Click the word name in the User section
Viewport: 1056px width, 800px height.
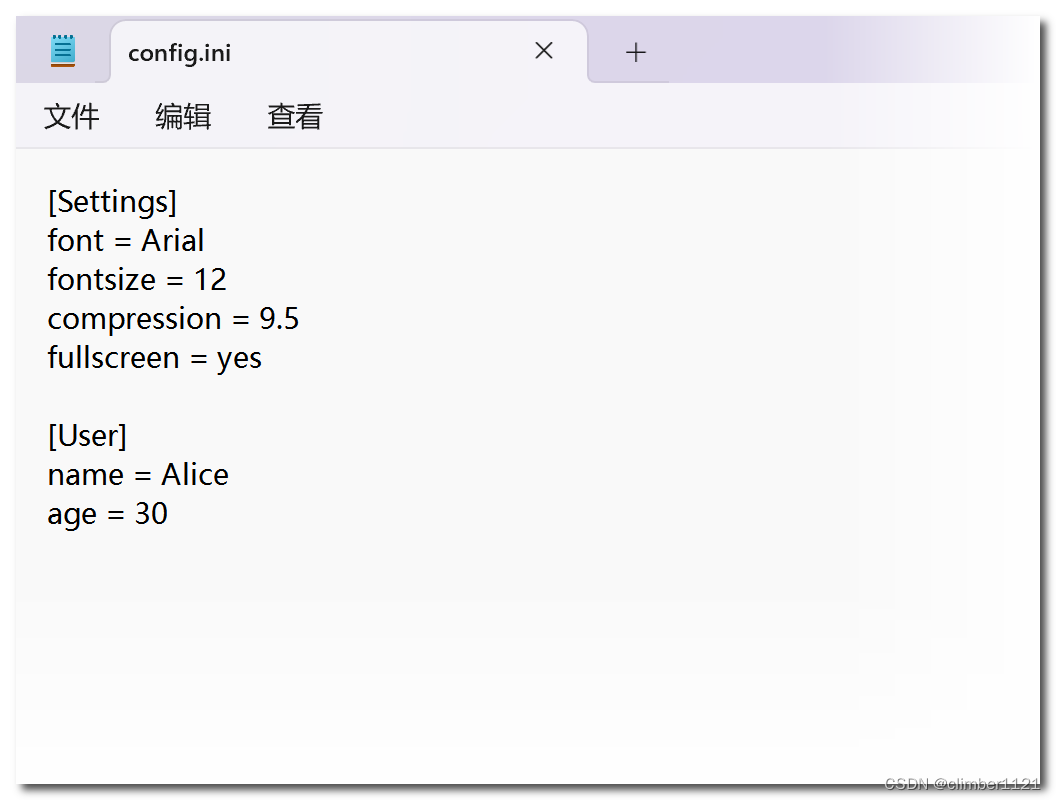tap(84, 475)
